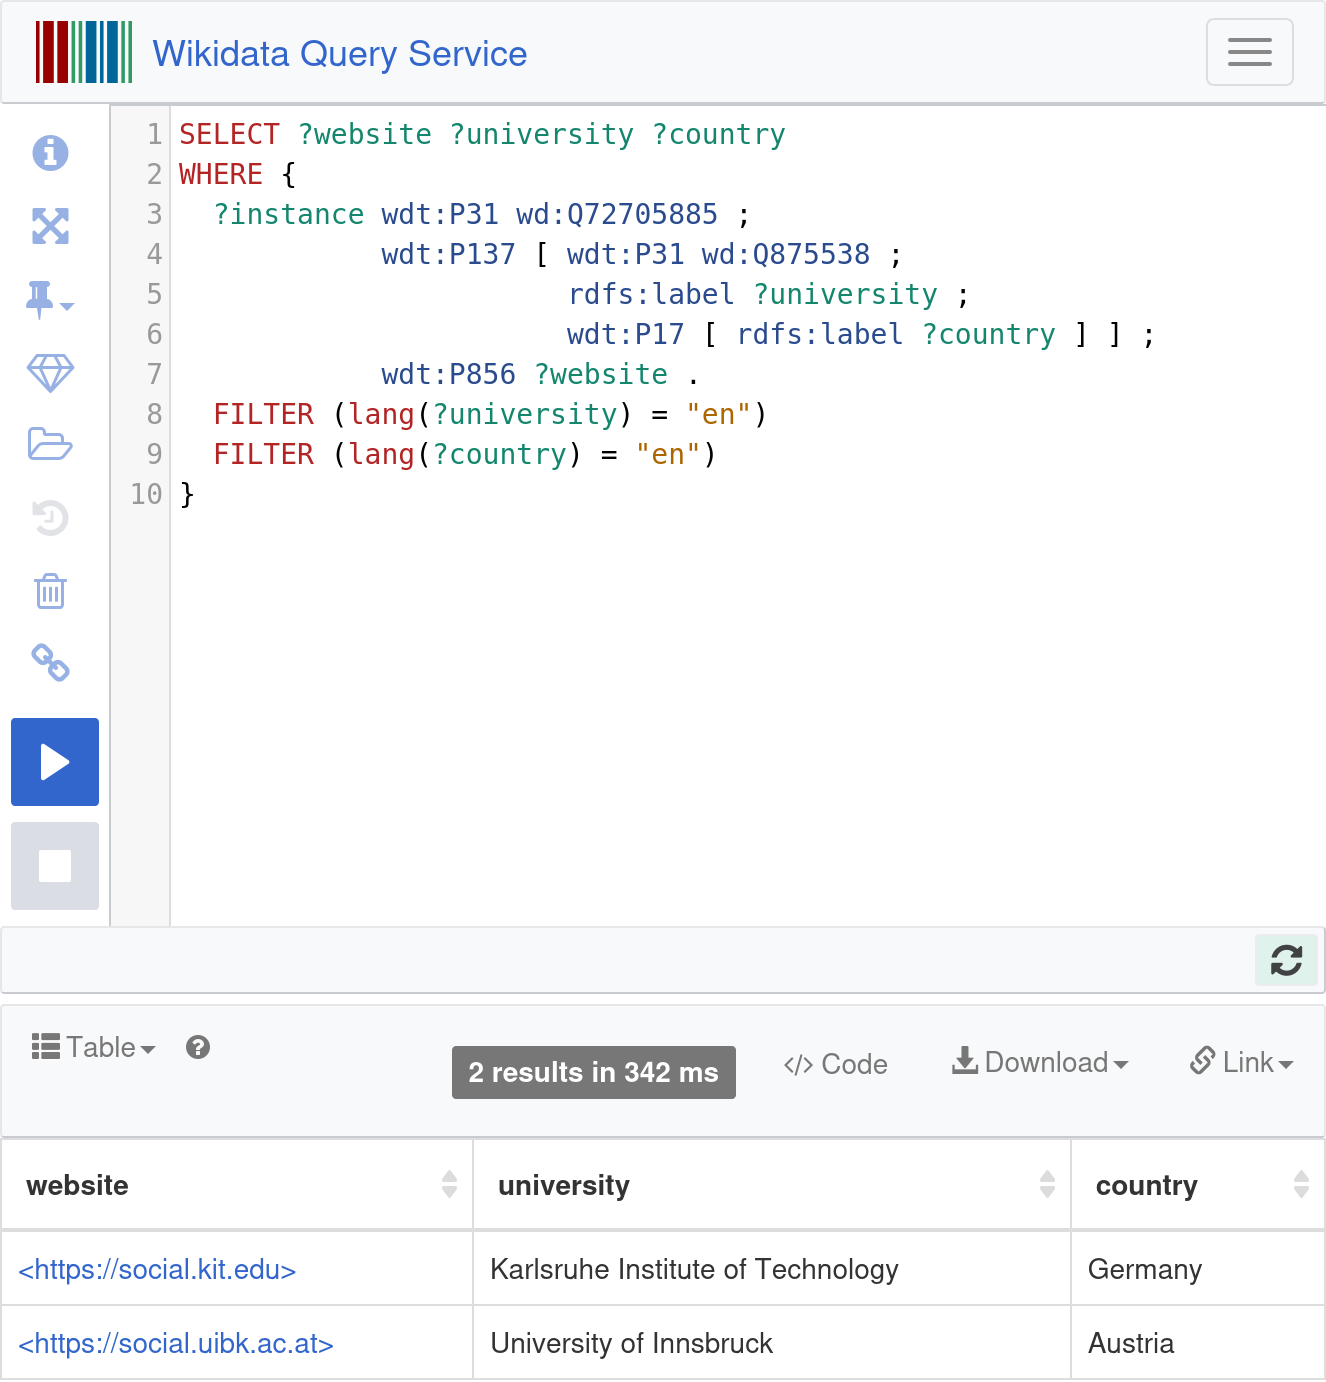1326x1382 pixels.
Task: Generate a short link with the chain icon
Action: pyautogui.click(x=50, y=663)
